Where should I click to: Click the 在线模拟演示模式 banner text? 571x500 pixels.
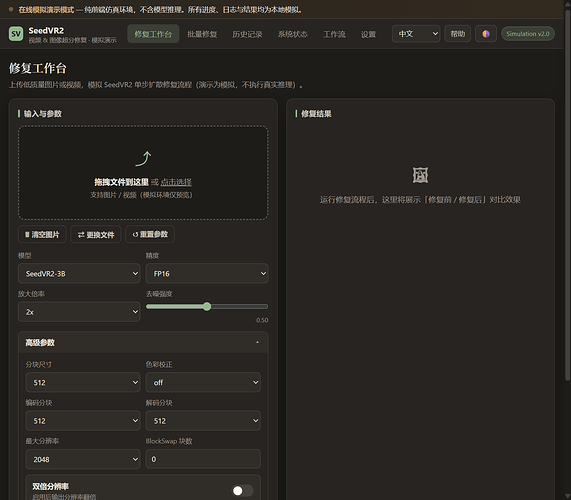46,10
